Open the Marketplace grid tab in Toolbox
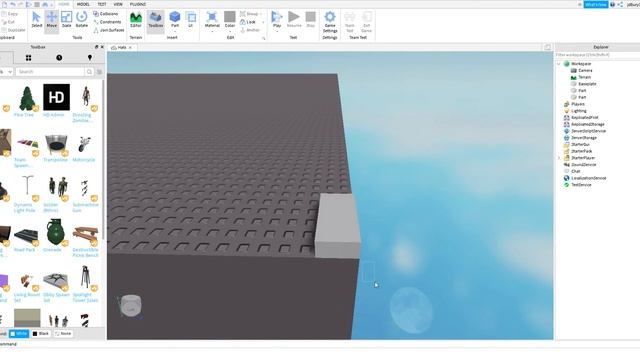The image size is (640, 360). pyautogui.click(x=28, y=58)
